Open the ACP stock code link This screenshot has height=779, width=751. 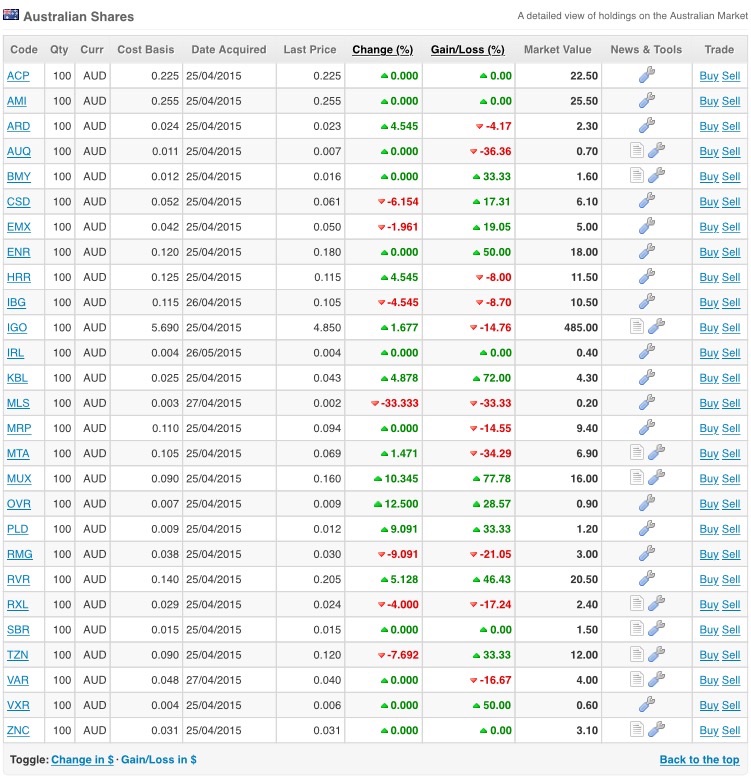click(x=18, y=76)
